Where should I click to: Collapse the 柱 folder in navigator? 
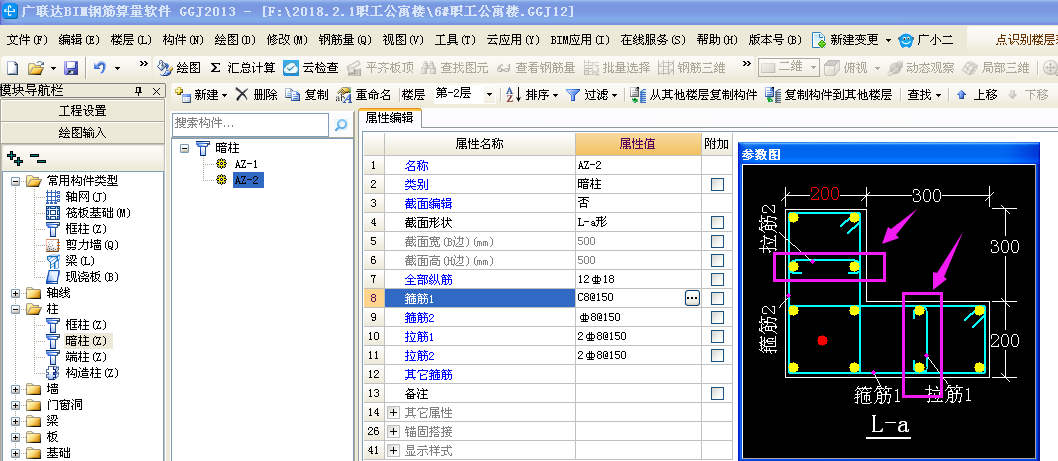pyautogui.click(x=16, y=309)
